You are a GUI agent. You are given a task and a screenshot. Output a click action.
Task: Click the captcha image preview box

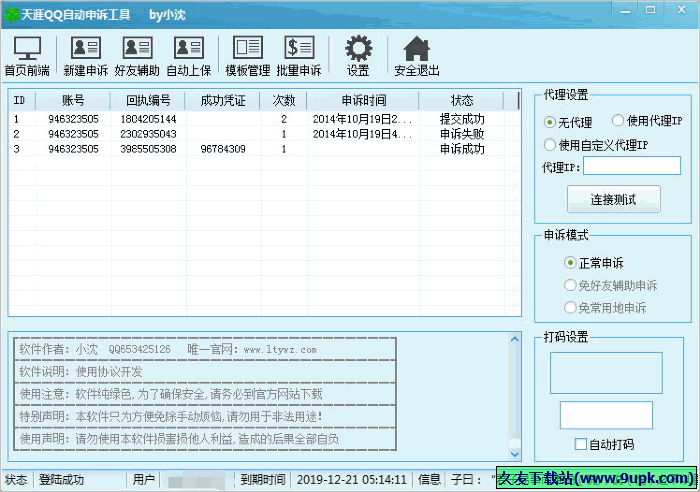pyautogui.click(x=606, y=373)
